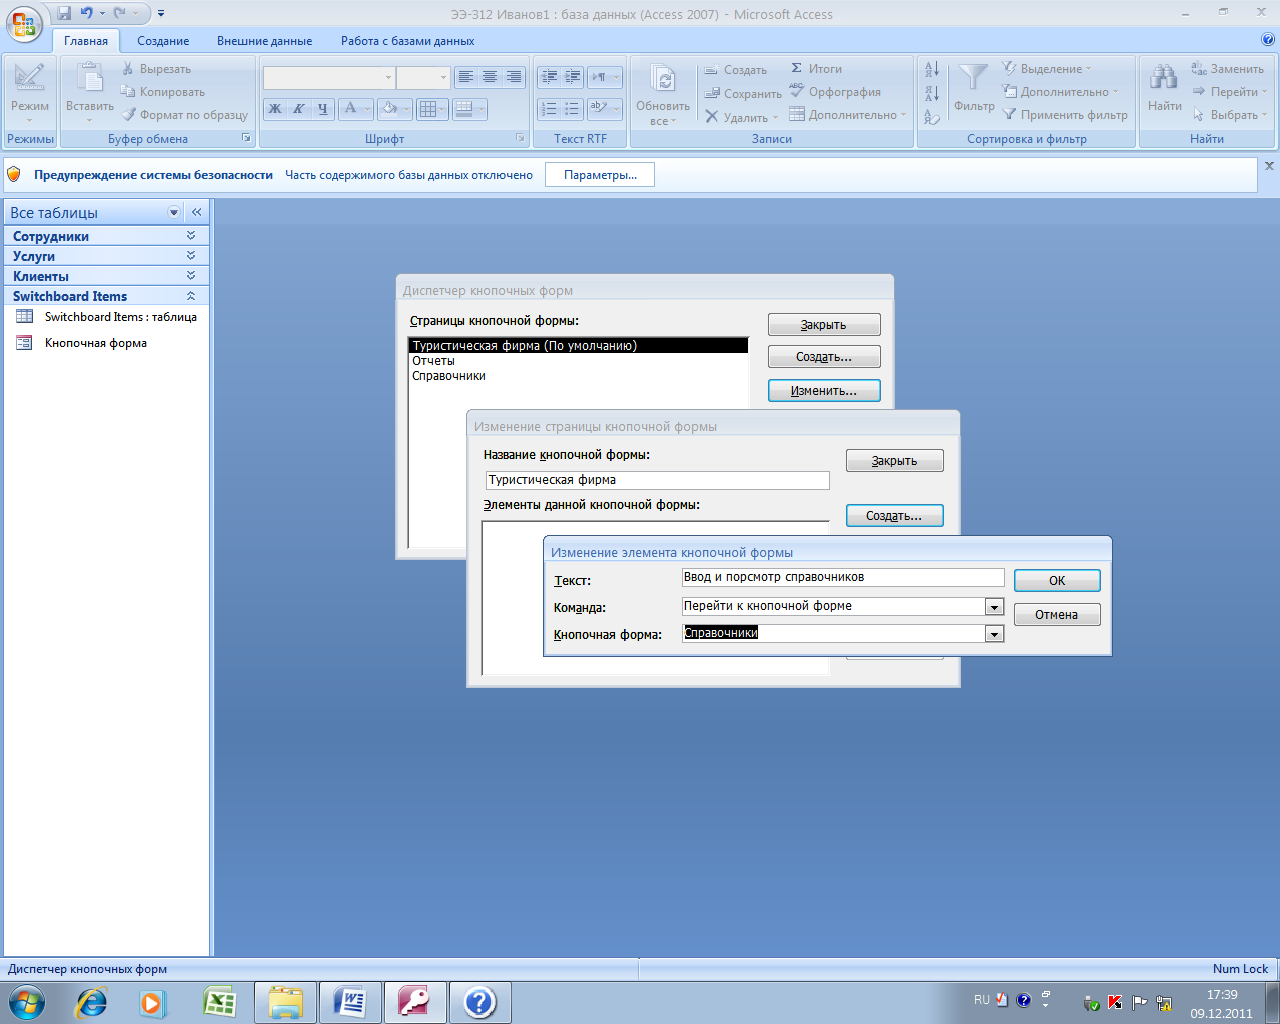This screenshot has width=1280, height=1024.
Task: Open Команда dropdown list
Action: pyautogui.click(x=994, y=607)
